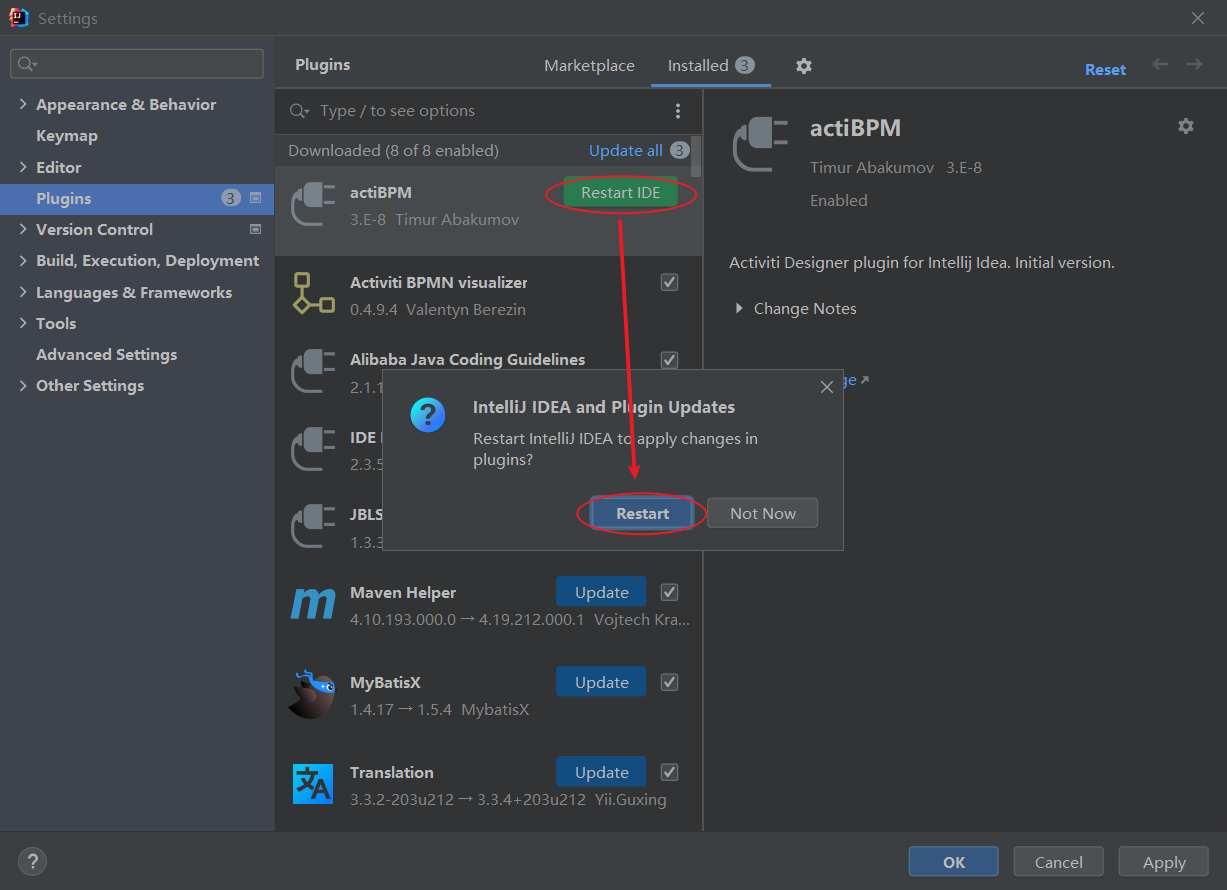The image size is (1227, 890).
Task: Click the large actiBPM plug icon in details
Action: [761, 144]
